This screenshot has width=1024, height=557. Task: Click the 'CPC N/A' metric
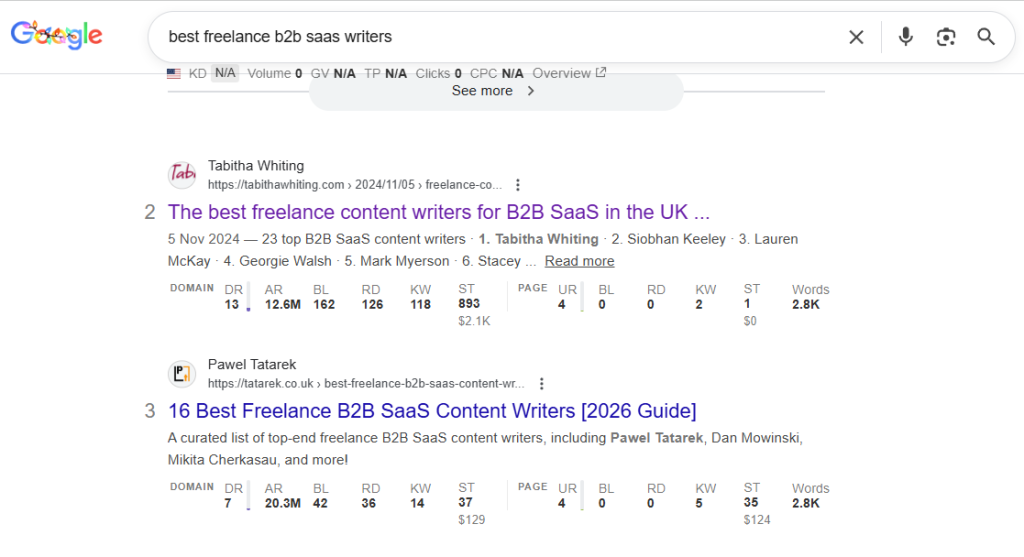(x=497, y=73)
